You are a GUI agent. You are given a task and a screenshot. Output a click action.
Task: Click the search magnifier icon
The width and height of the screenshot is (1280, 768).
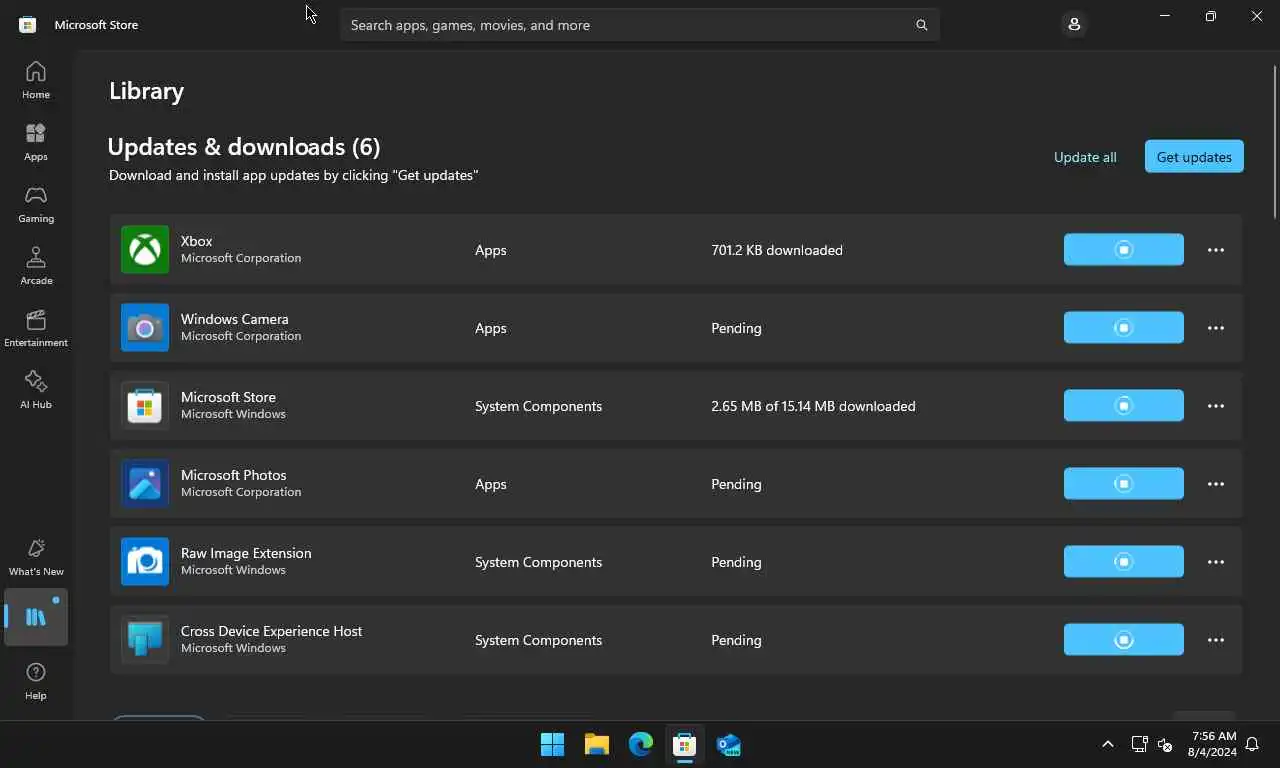[x=921, y=25]
